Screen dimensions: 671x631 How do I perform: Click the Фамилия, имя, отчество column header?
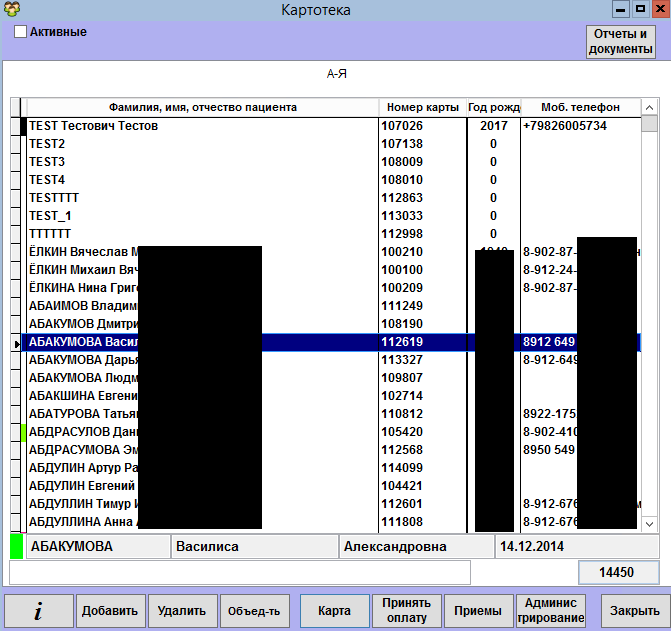click(202, 107)
